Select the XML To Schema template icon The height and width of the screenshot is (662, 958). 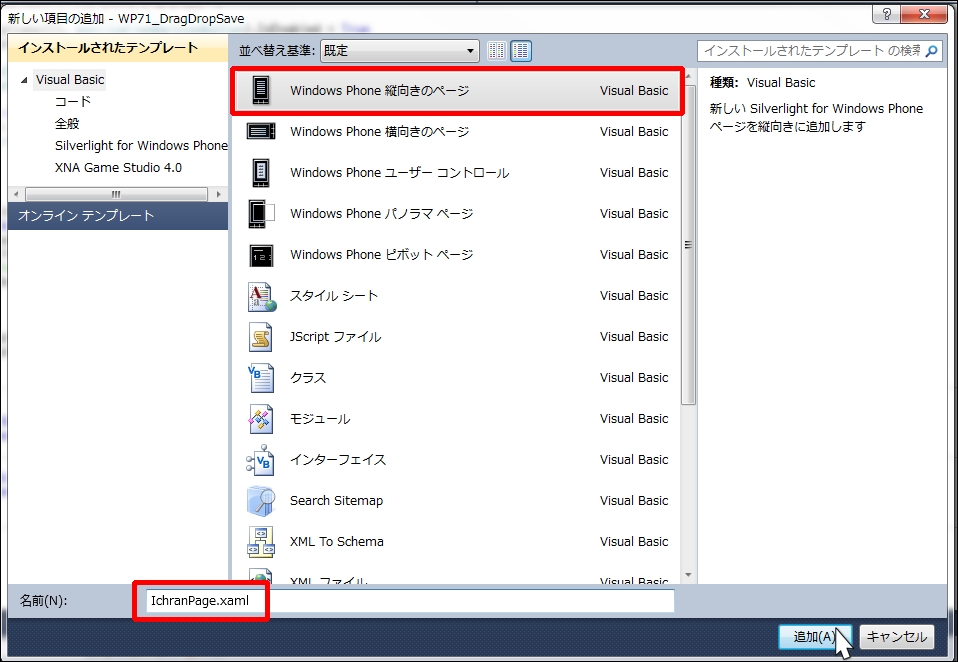tap(261, 542)
